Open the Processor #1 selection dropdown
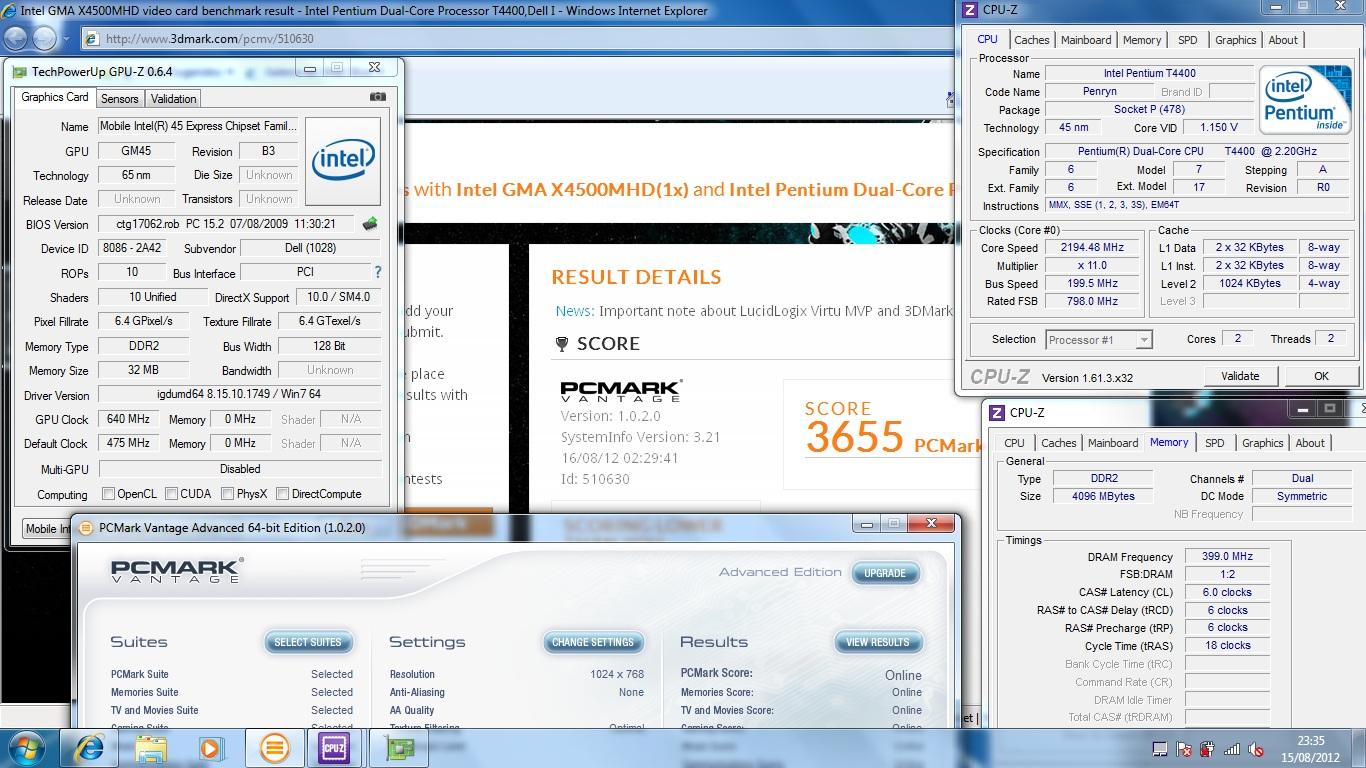The width and height of the screenshot is (1366, 768). (x=1099, y=340)
